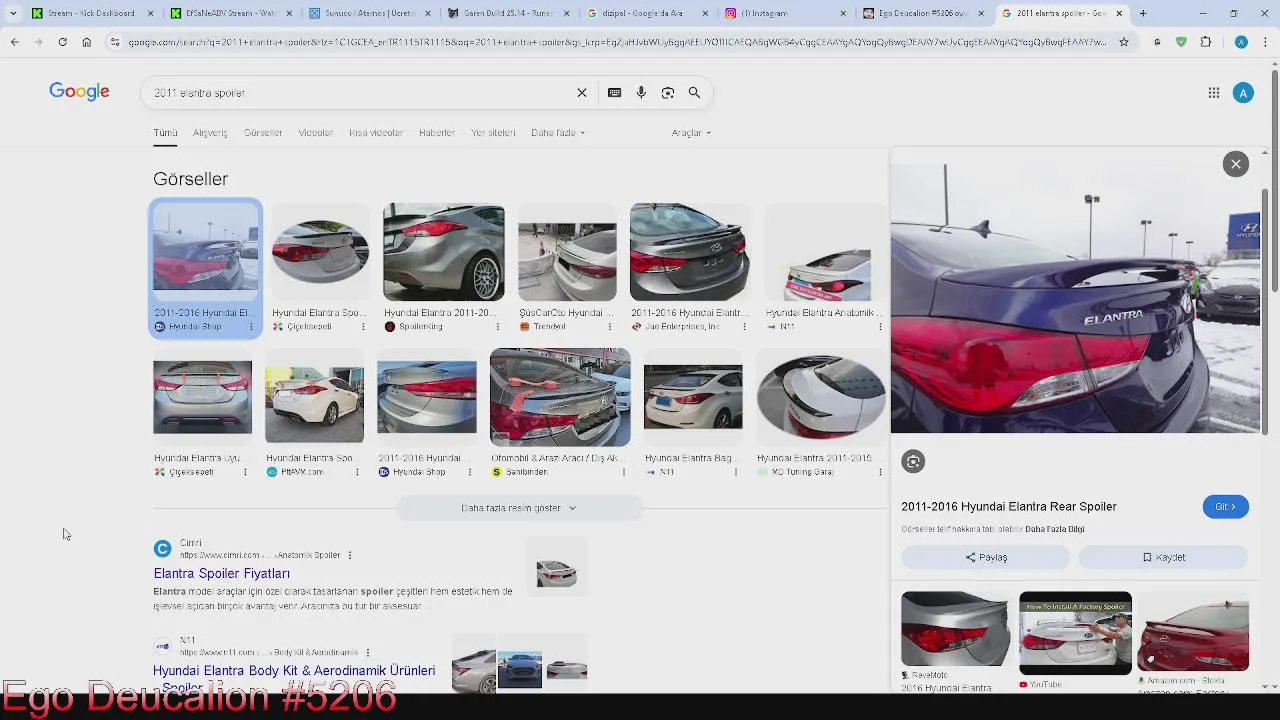The image size is (1280, 720).
Task: Open more options for the PttAVM image result
Action: pos(356,472)
